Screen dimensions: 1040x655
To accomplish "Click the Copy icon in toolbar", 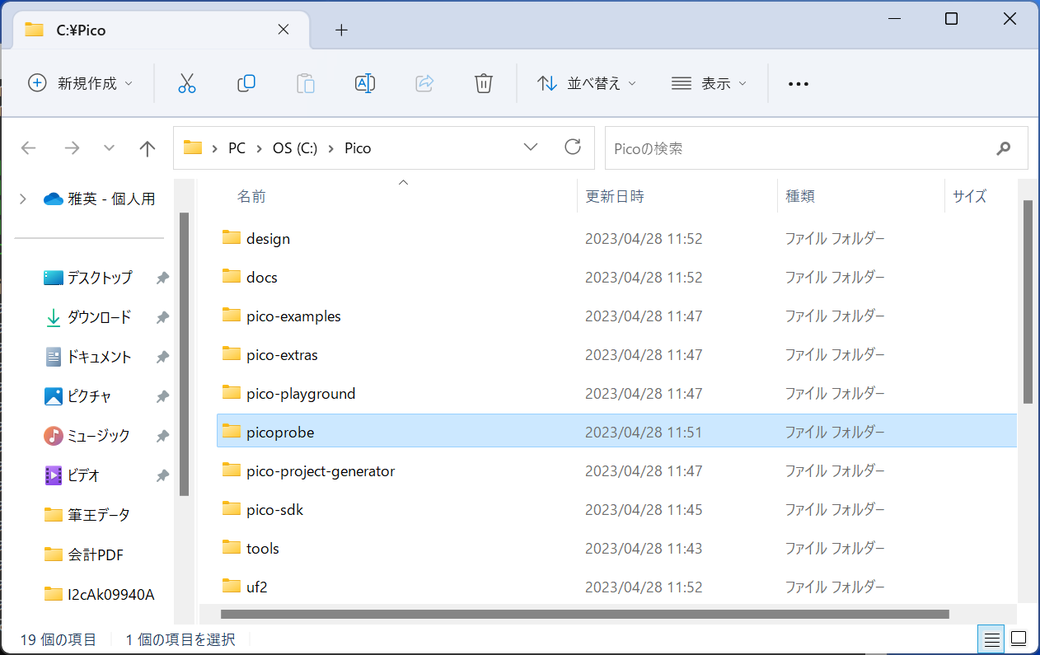I will 246,84.
